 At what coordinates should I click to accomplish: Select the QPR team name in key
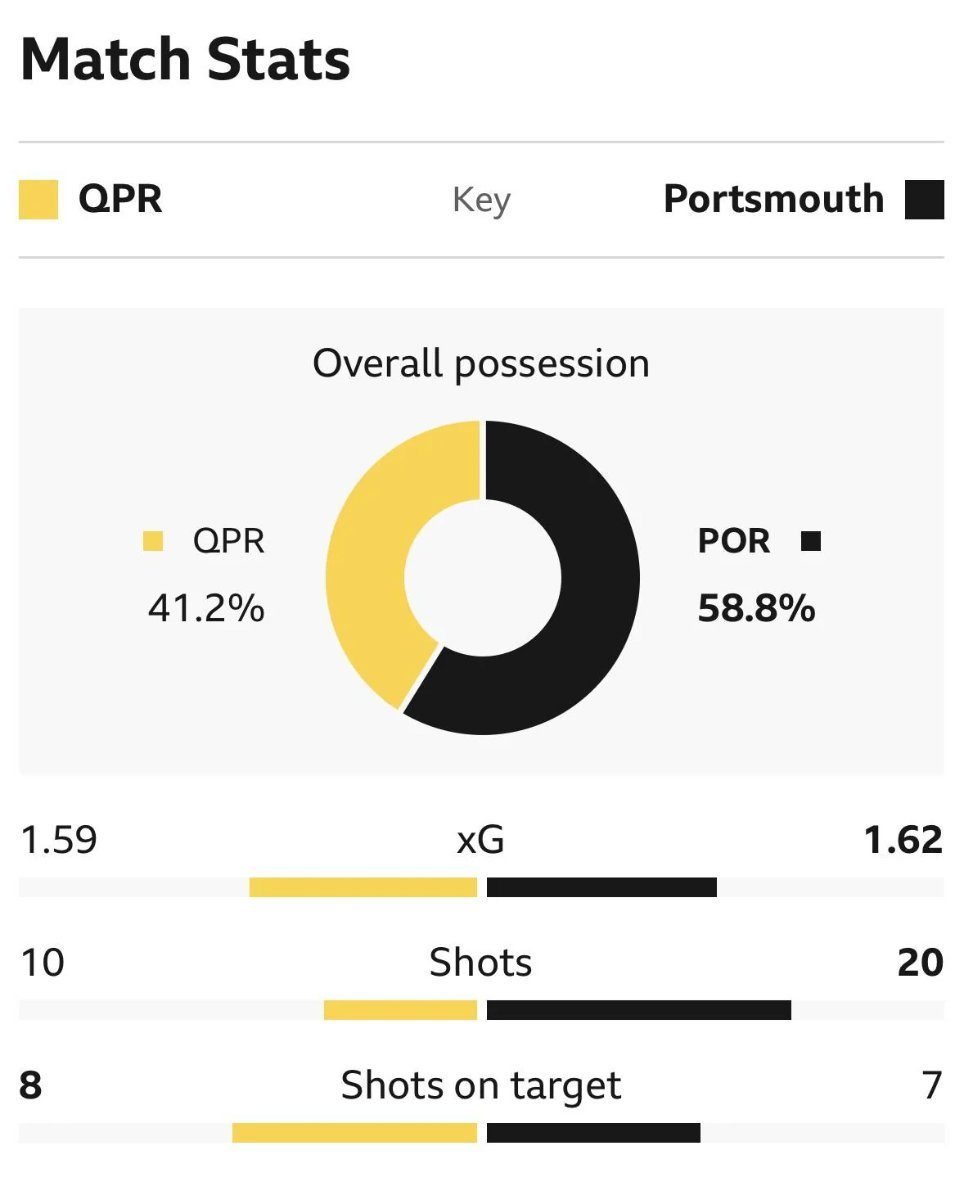120,199
